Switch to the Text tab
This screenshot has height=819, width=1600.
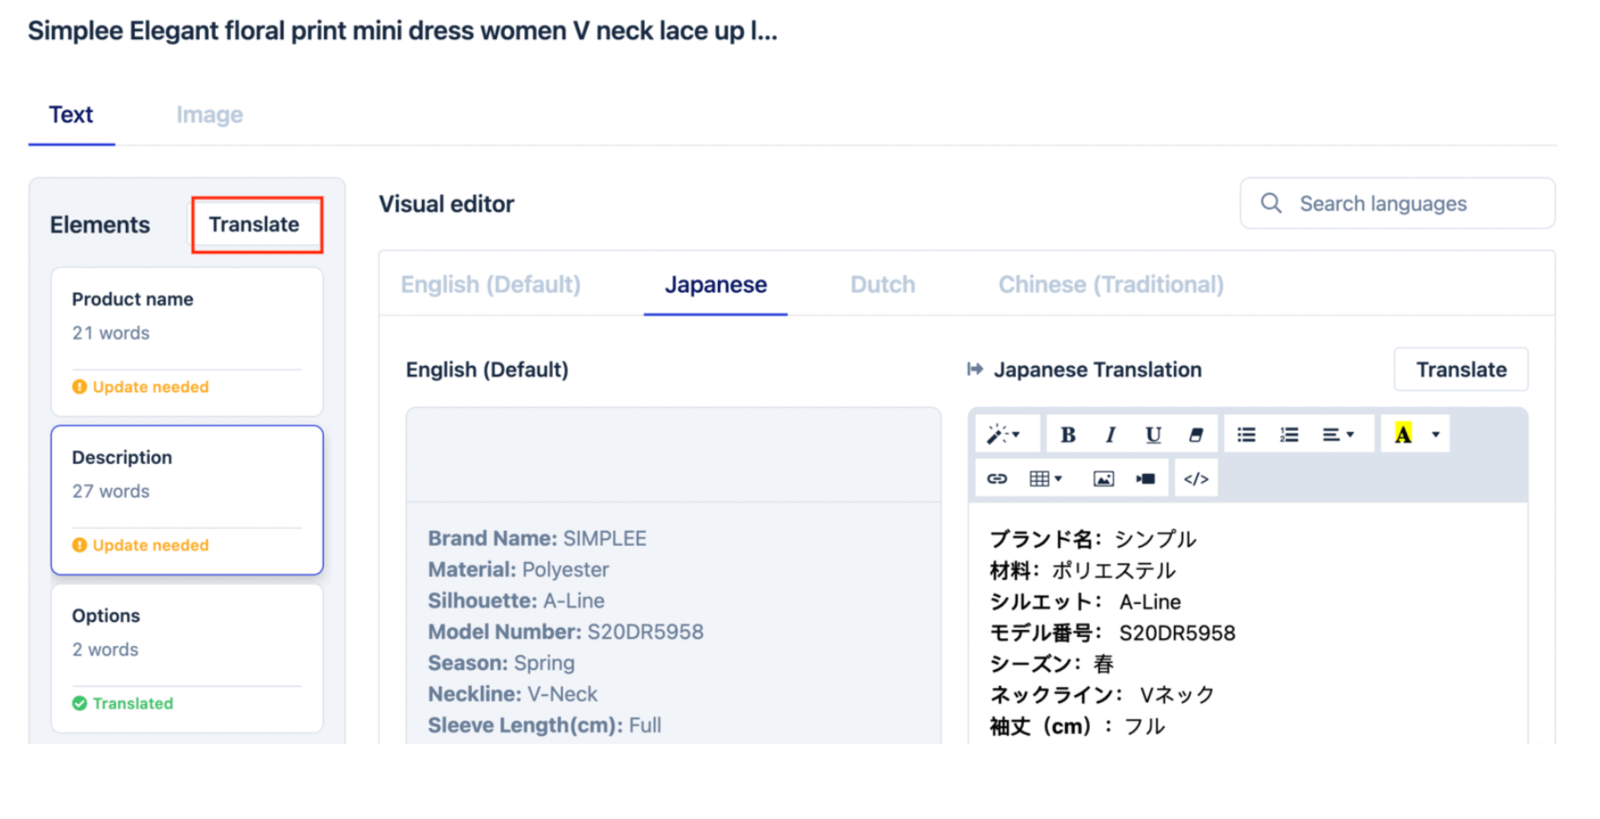tap(71, 115)
